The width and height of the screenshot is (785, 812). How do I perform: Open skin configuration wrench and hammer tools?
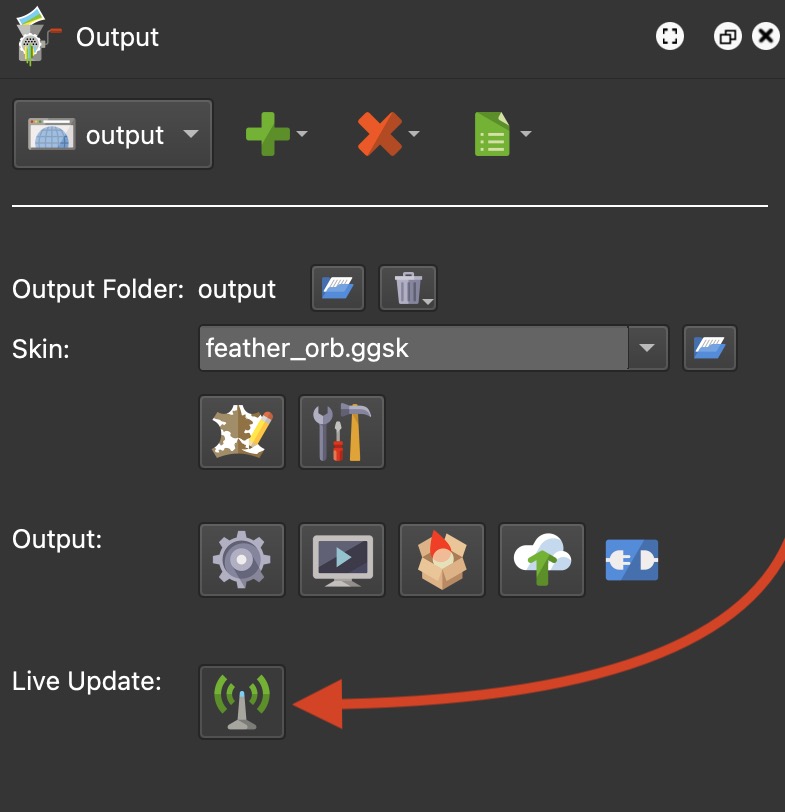pyautogui.click(x=342, y=432)
